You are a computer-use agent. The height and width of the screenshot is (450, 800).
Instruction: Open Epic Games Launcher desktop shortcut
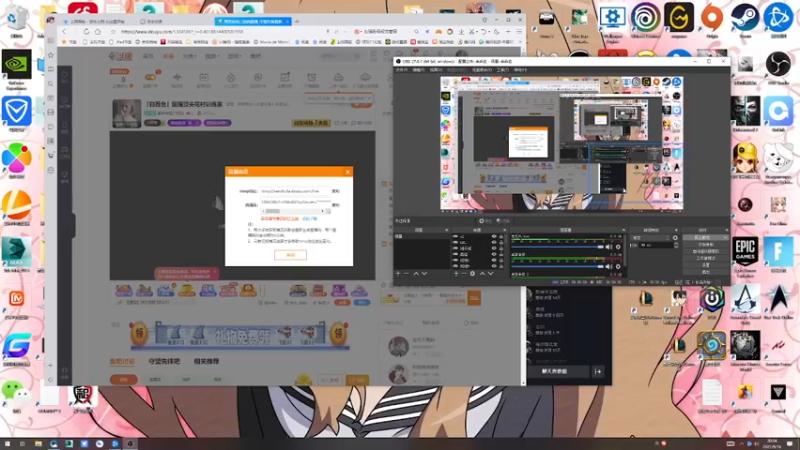(745, 255)
